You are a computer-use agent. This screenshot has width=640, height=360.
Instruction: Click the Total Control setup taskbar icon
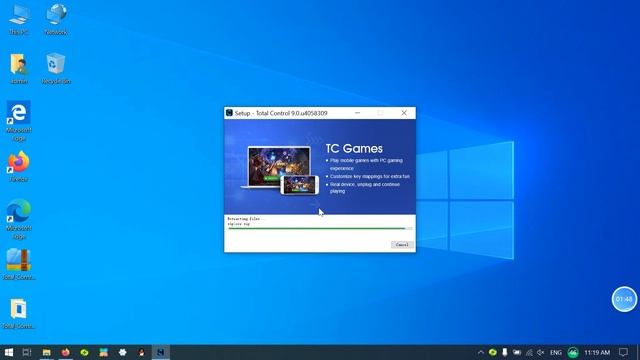(x=160, y=352)
